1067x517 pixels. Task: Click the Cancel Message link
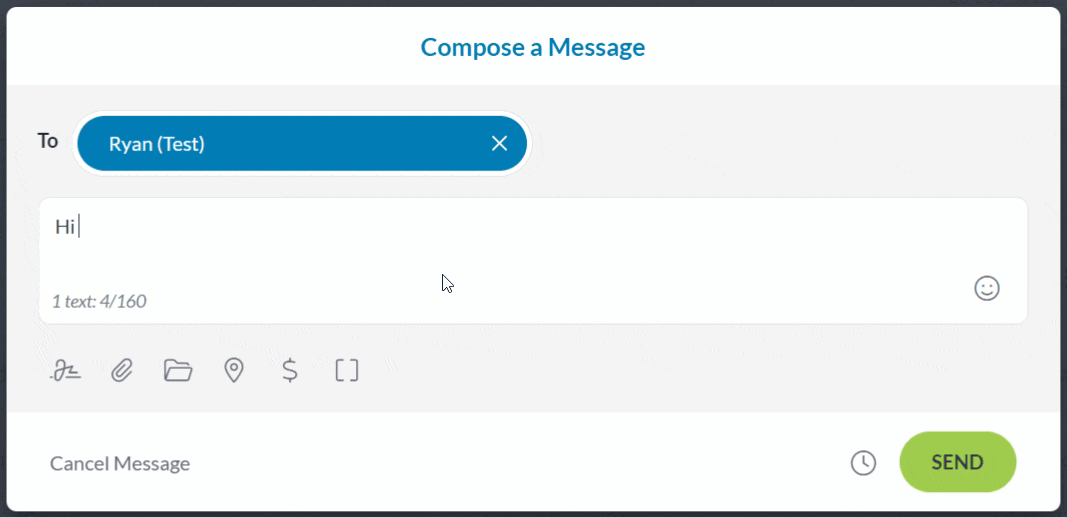(x=120, y=463)
